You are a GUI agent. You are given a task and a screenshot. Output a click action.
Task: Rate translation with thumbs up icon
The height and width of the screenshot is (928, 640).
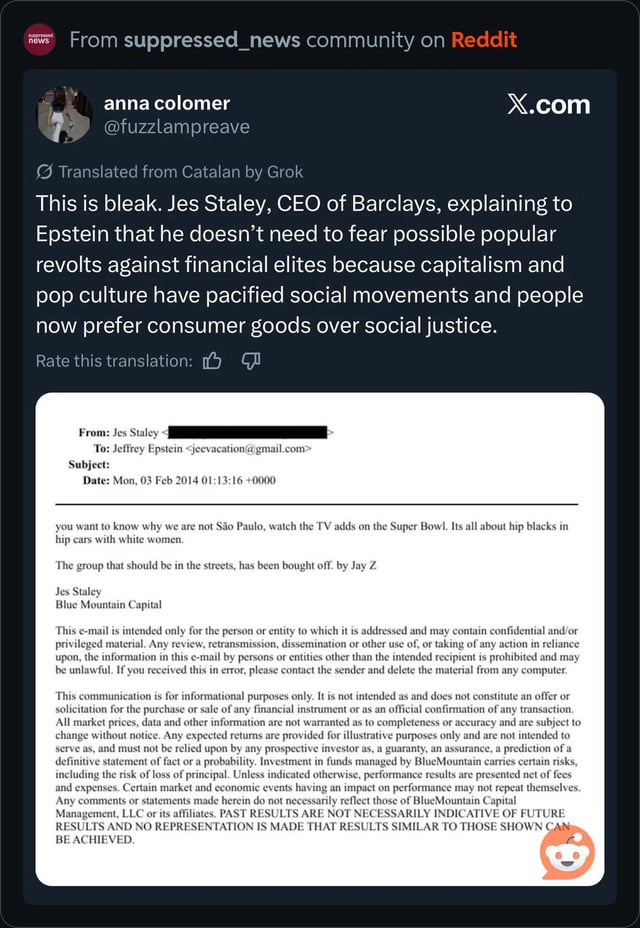click(212, 361)
